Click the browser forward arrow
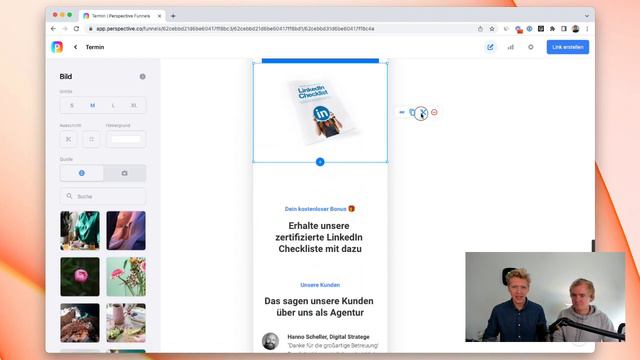Viewport: 640px width, 360px height. click(x=64, y=29)
